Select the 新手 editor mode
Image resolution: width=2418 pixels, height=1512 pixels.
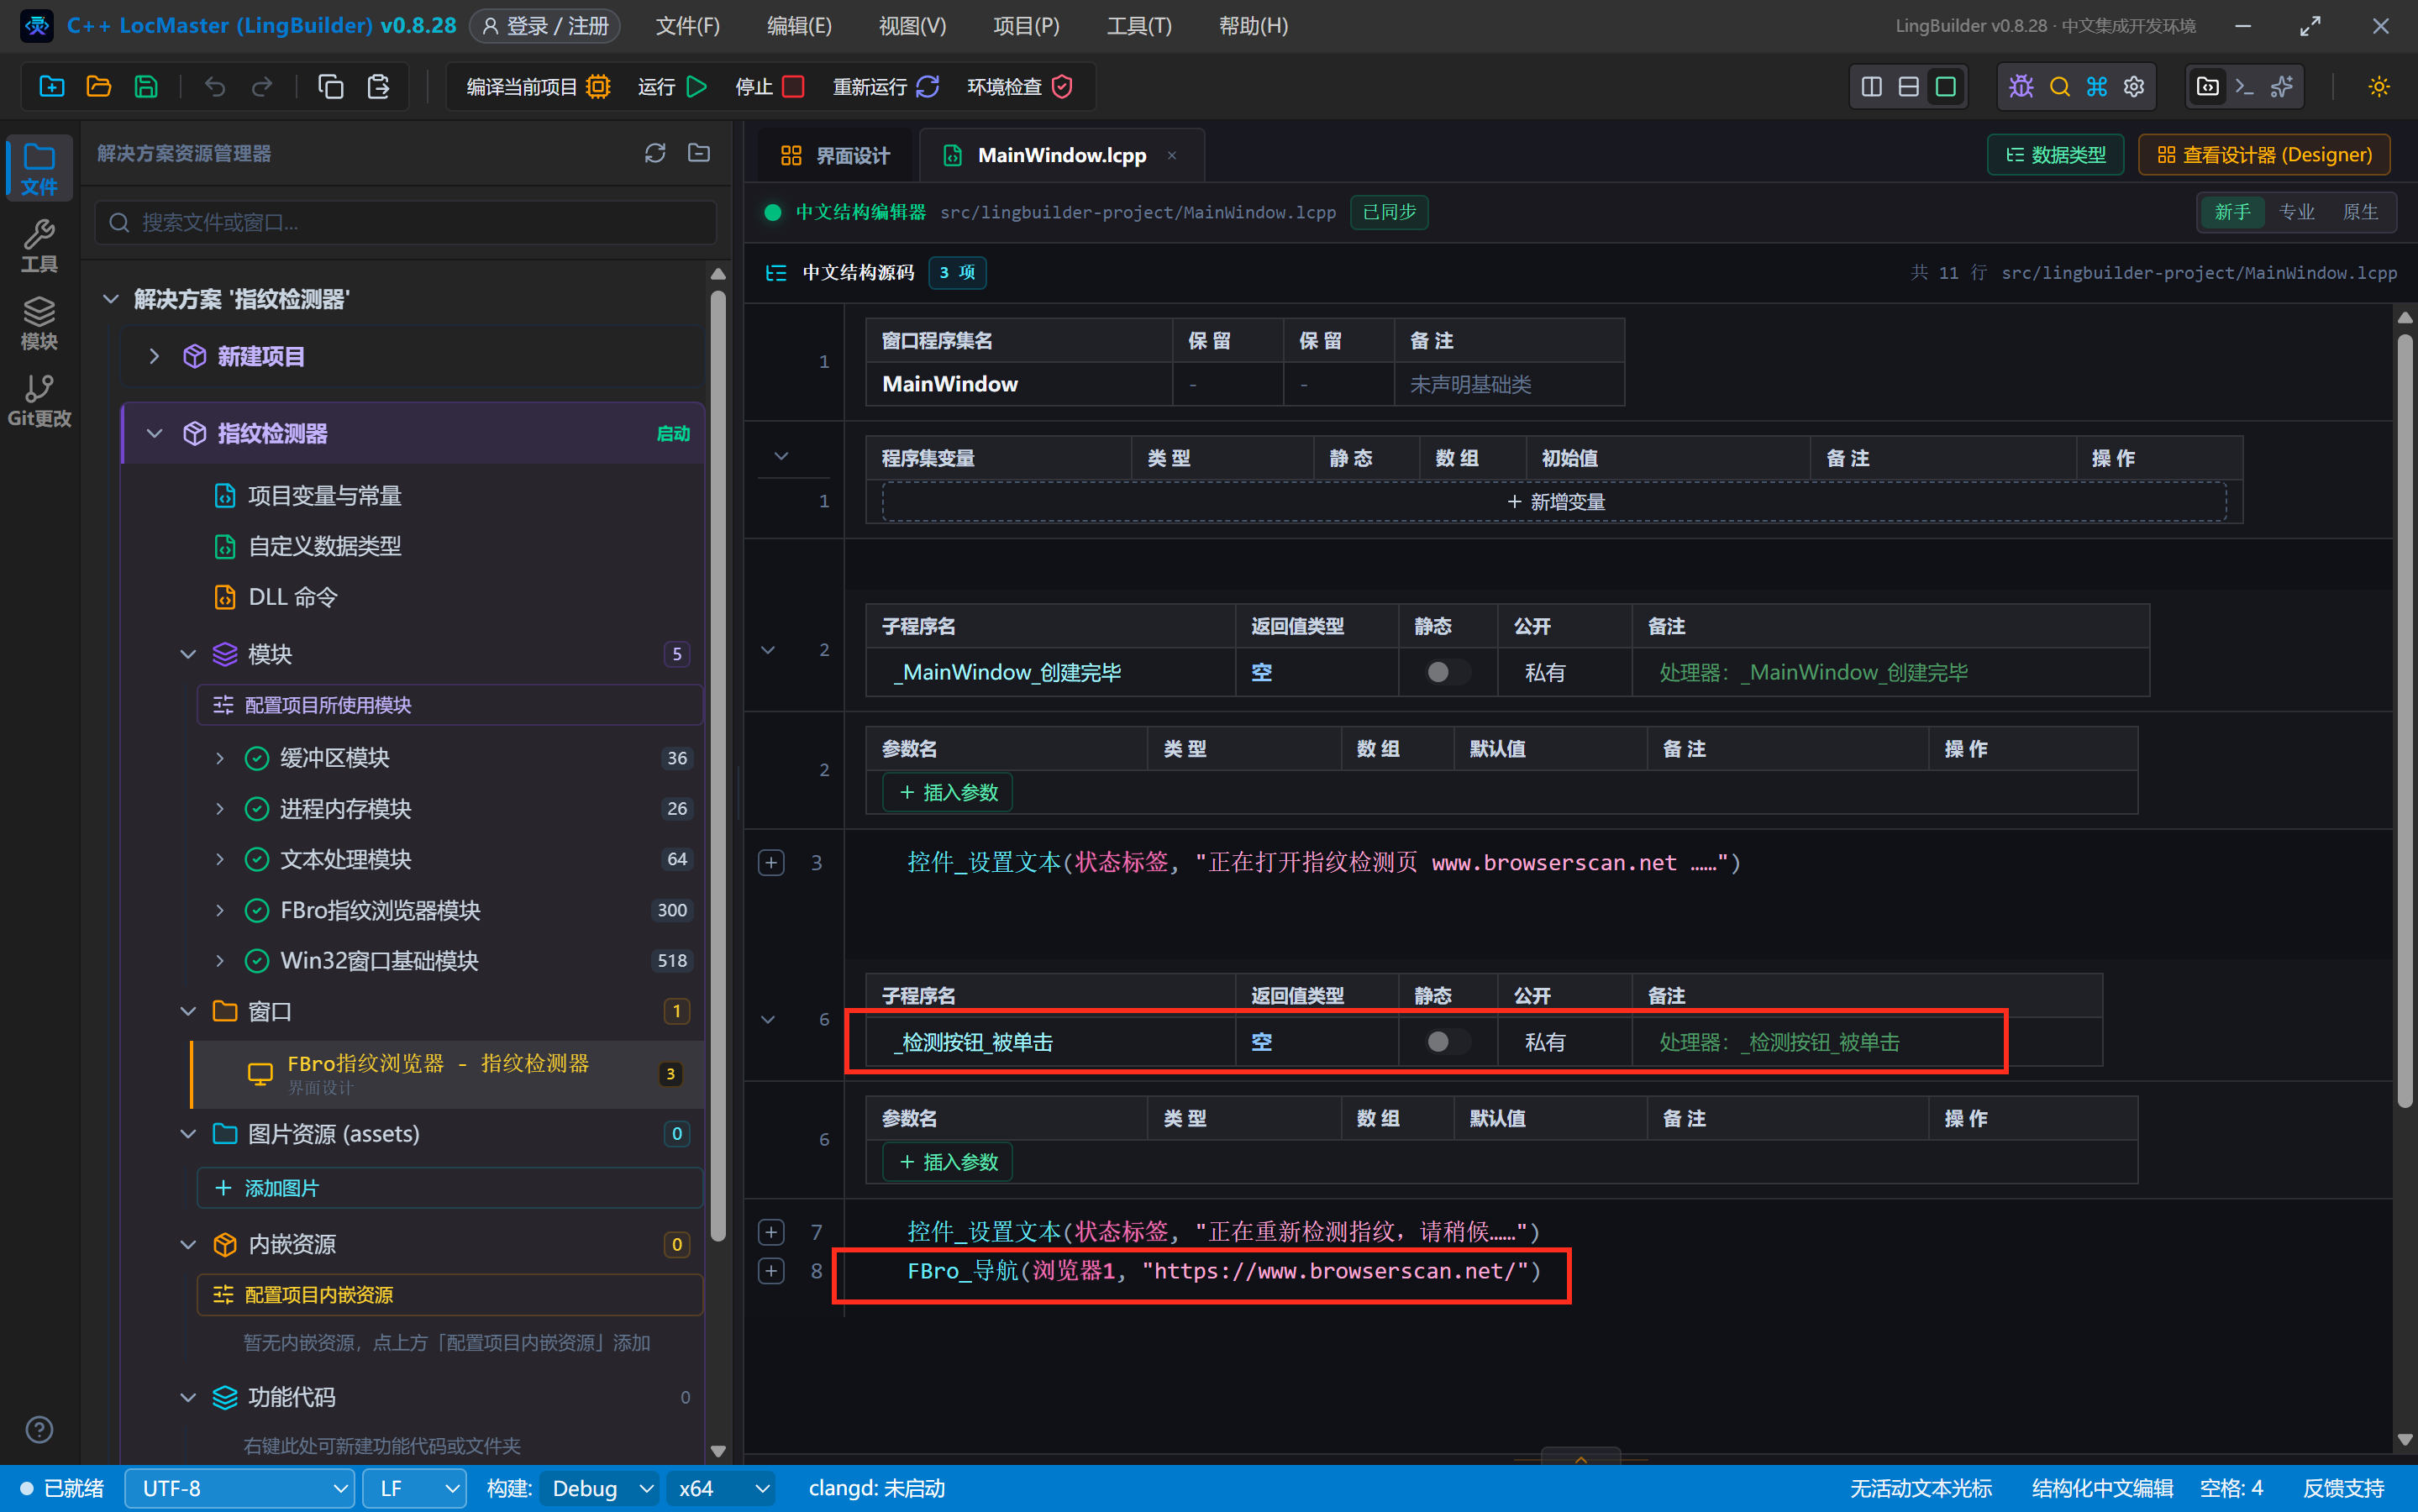tap(2232, 212)
